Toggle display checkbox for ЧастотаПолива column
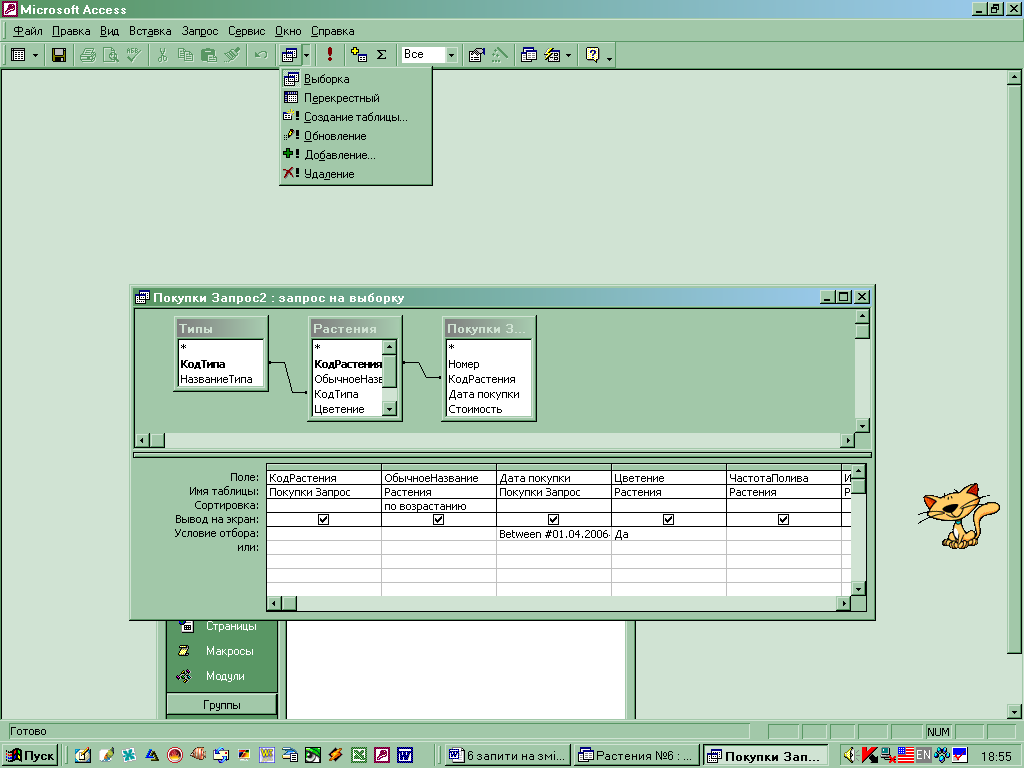Viewport: 1024px width, 768px height. pos(783,520)
